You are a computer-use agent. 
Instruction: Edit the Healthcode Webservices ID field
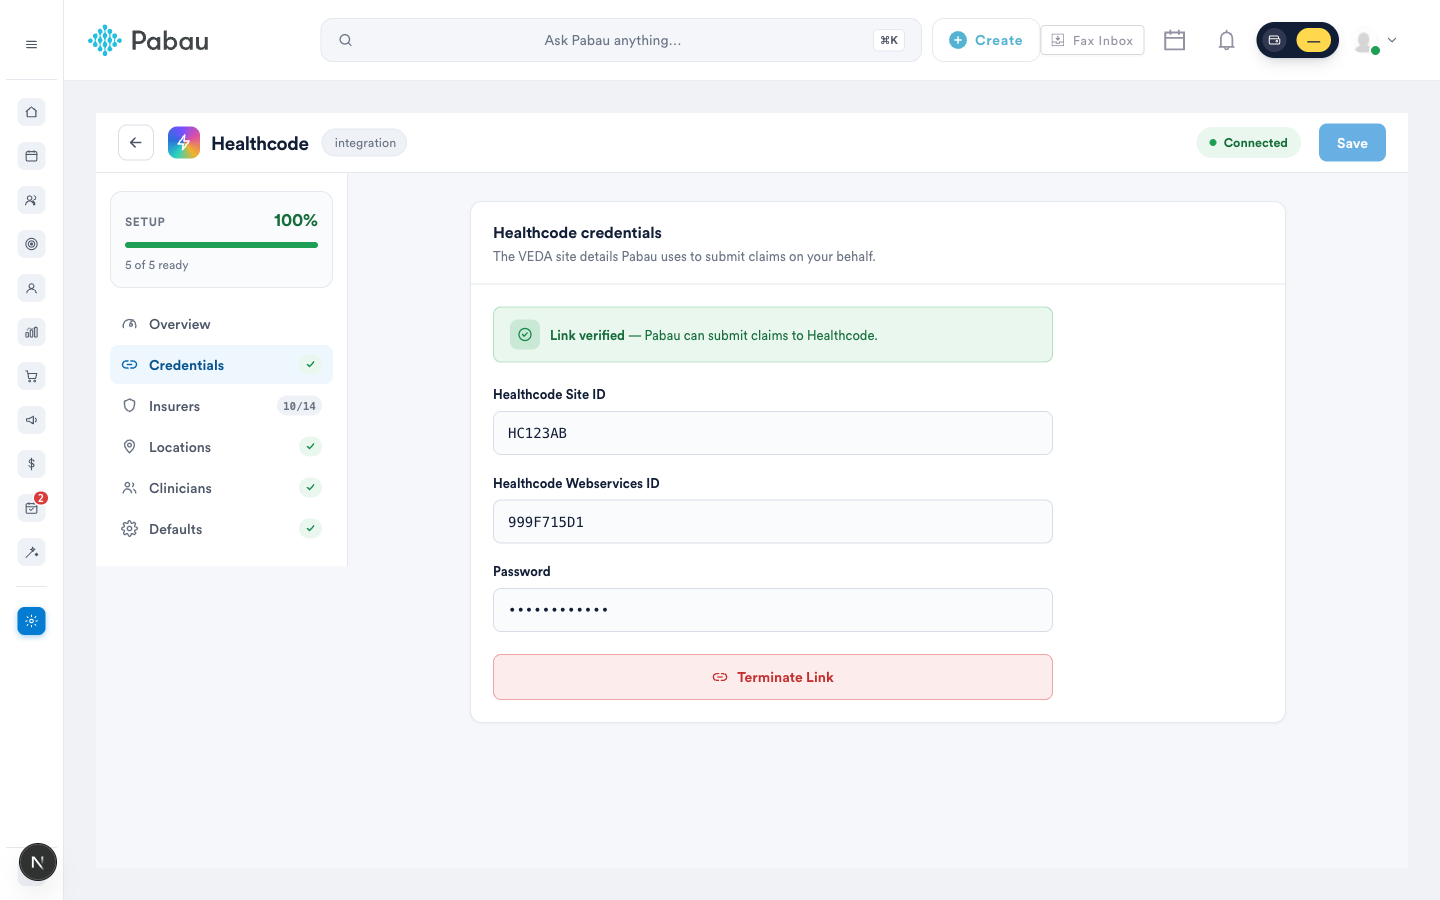coord(772,522)
